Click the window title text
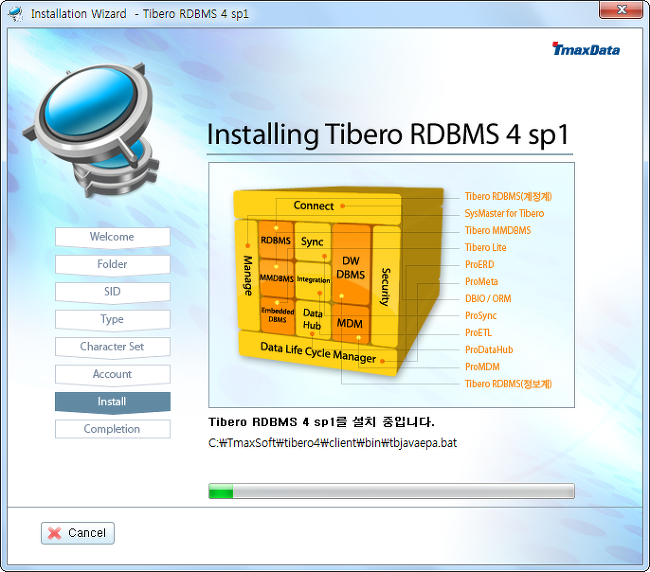The image size is (650, 572). pos(140,14)
